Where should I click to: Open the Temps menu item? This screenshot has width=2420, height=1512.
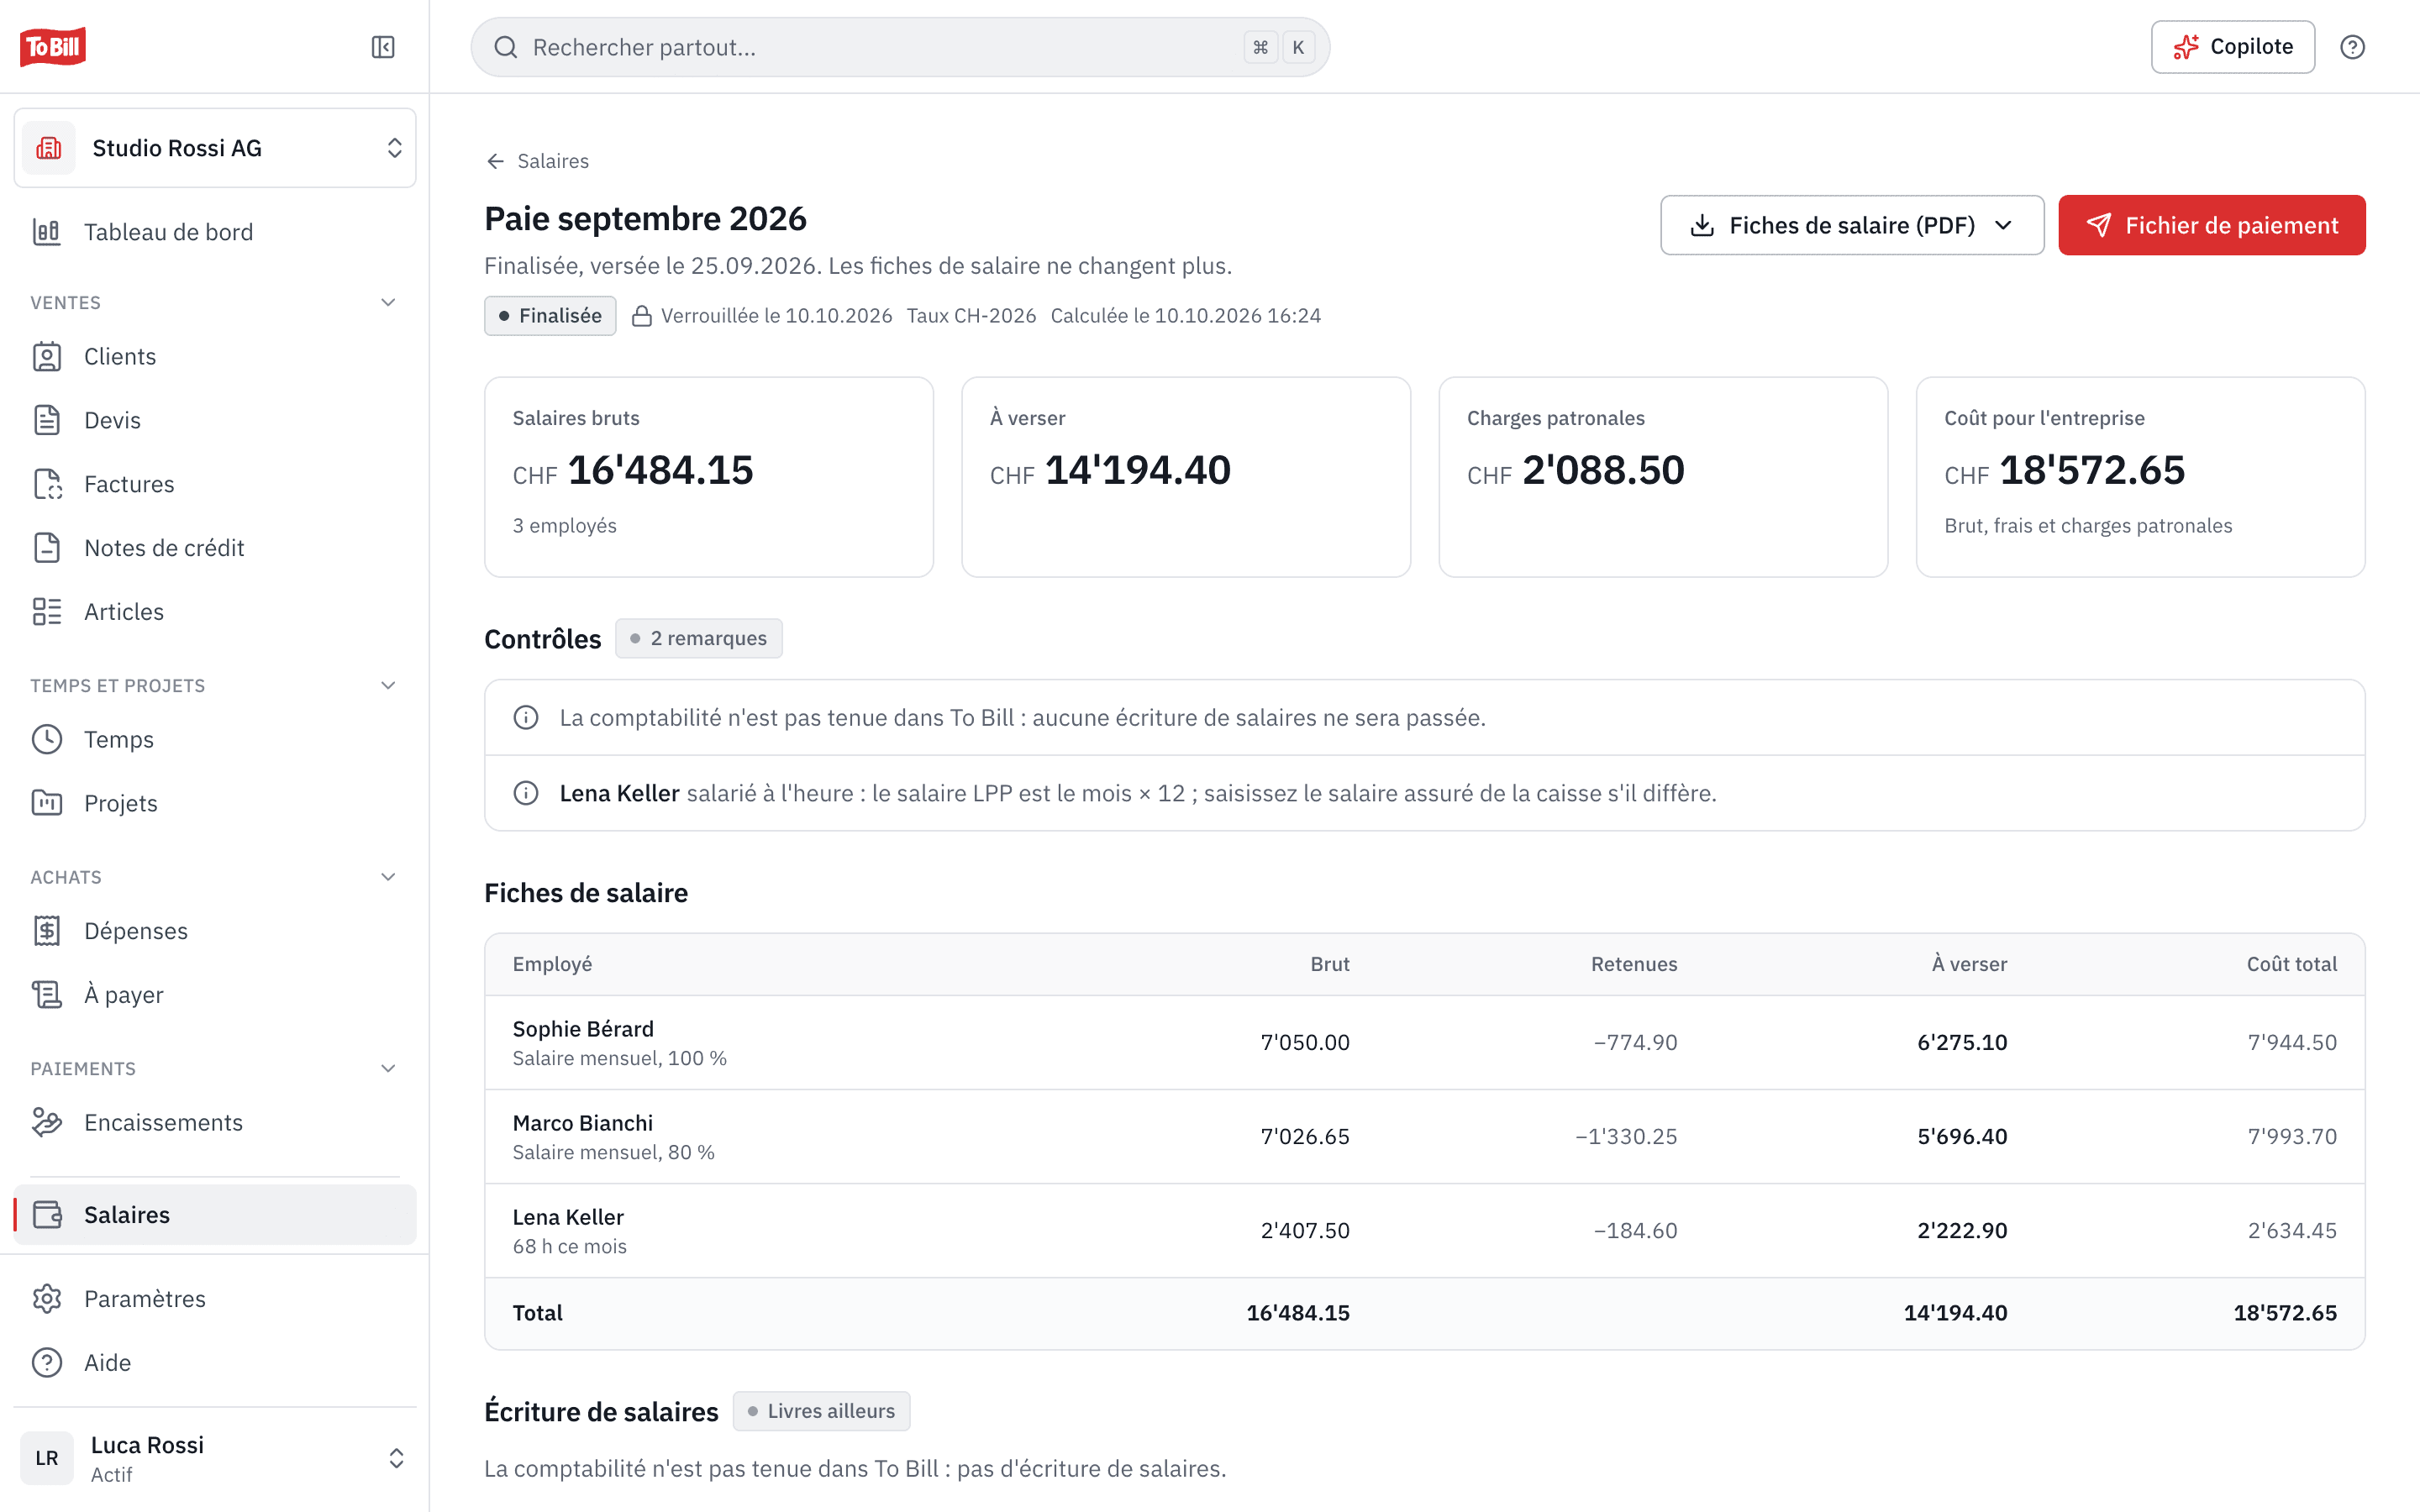tap(215, 739)
